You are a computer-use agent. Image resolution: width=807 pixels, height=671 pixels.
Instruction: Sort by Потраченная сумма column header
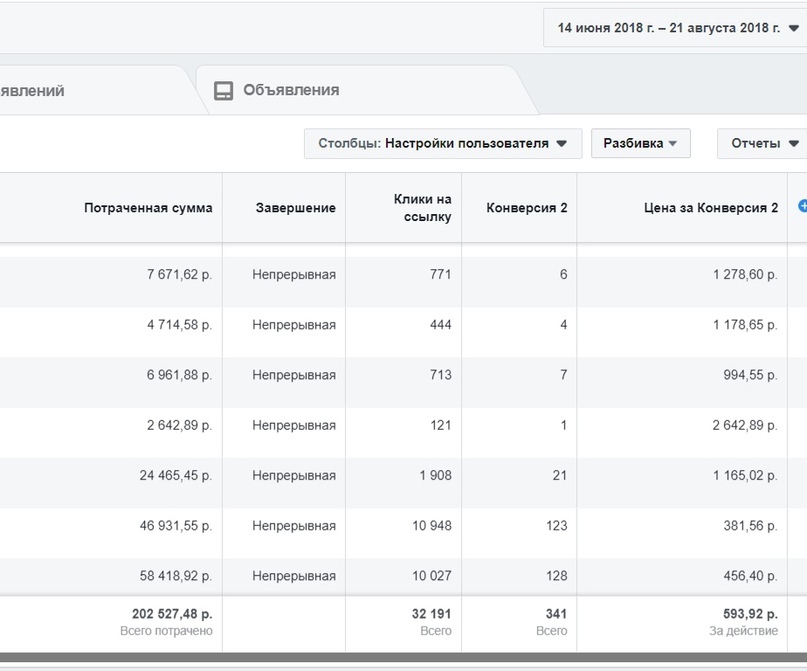point(148,208)
